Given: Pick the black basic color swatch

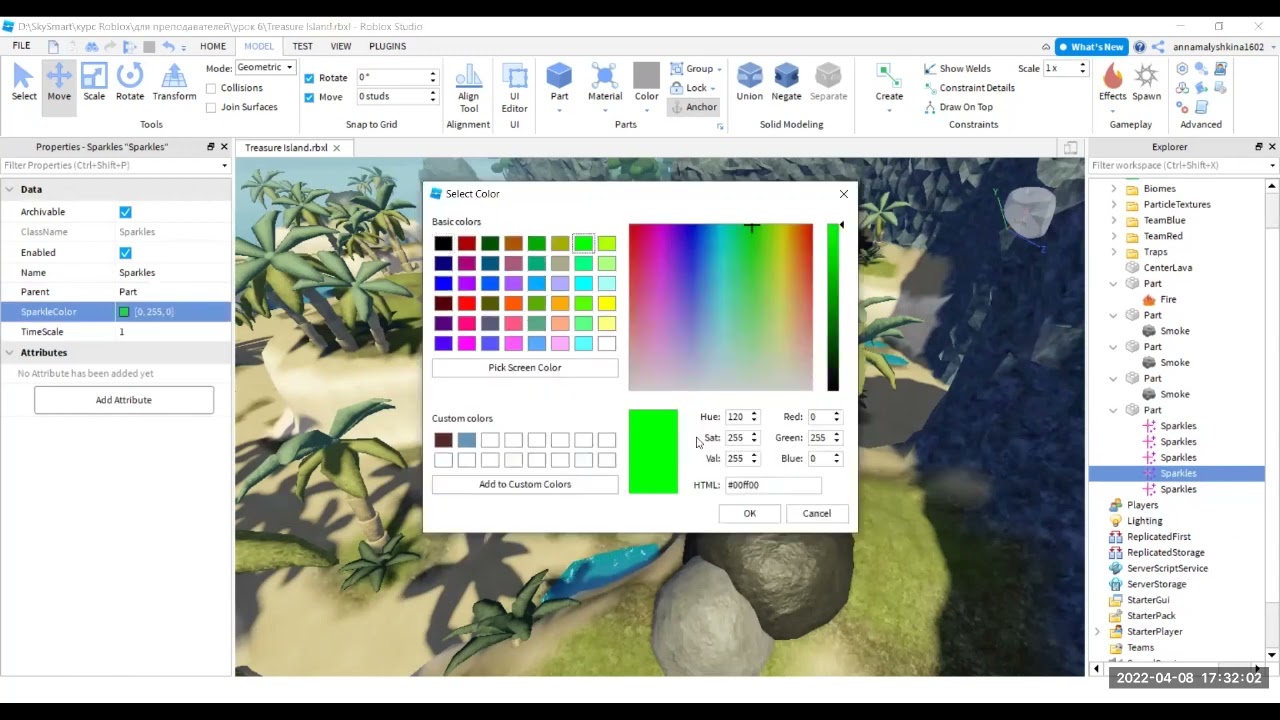Looking at the screenshot, I should 443,243.
